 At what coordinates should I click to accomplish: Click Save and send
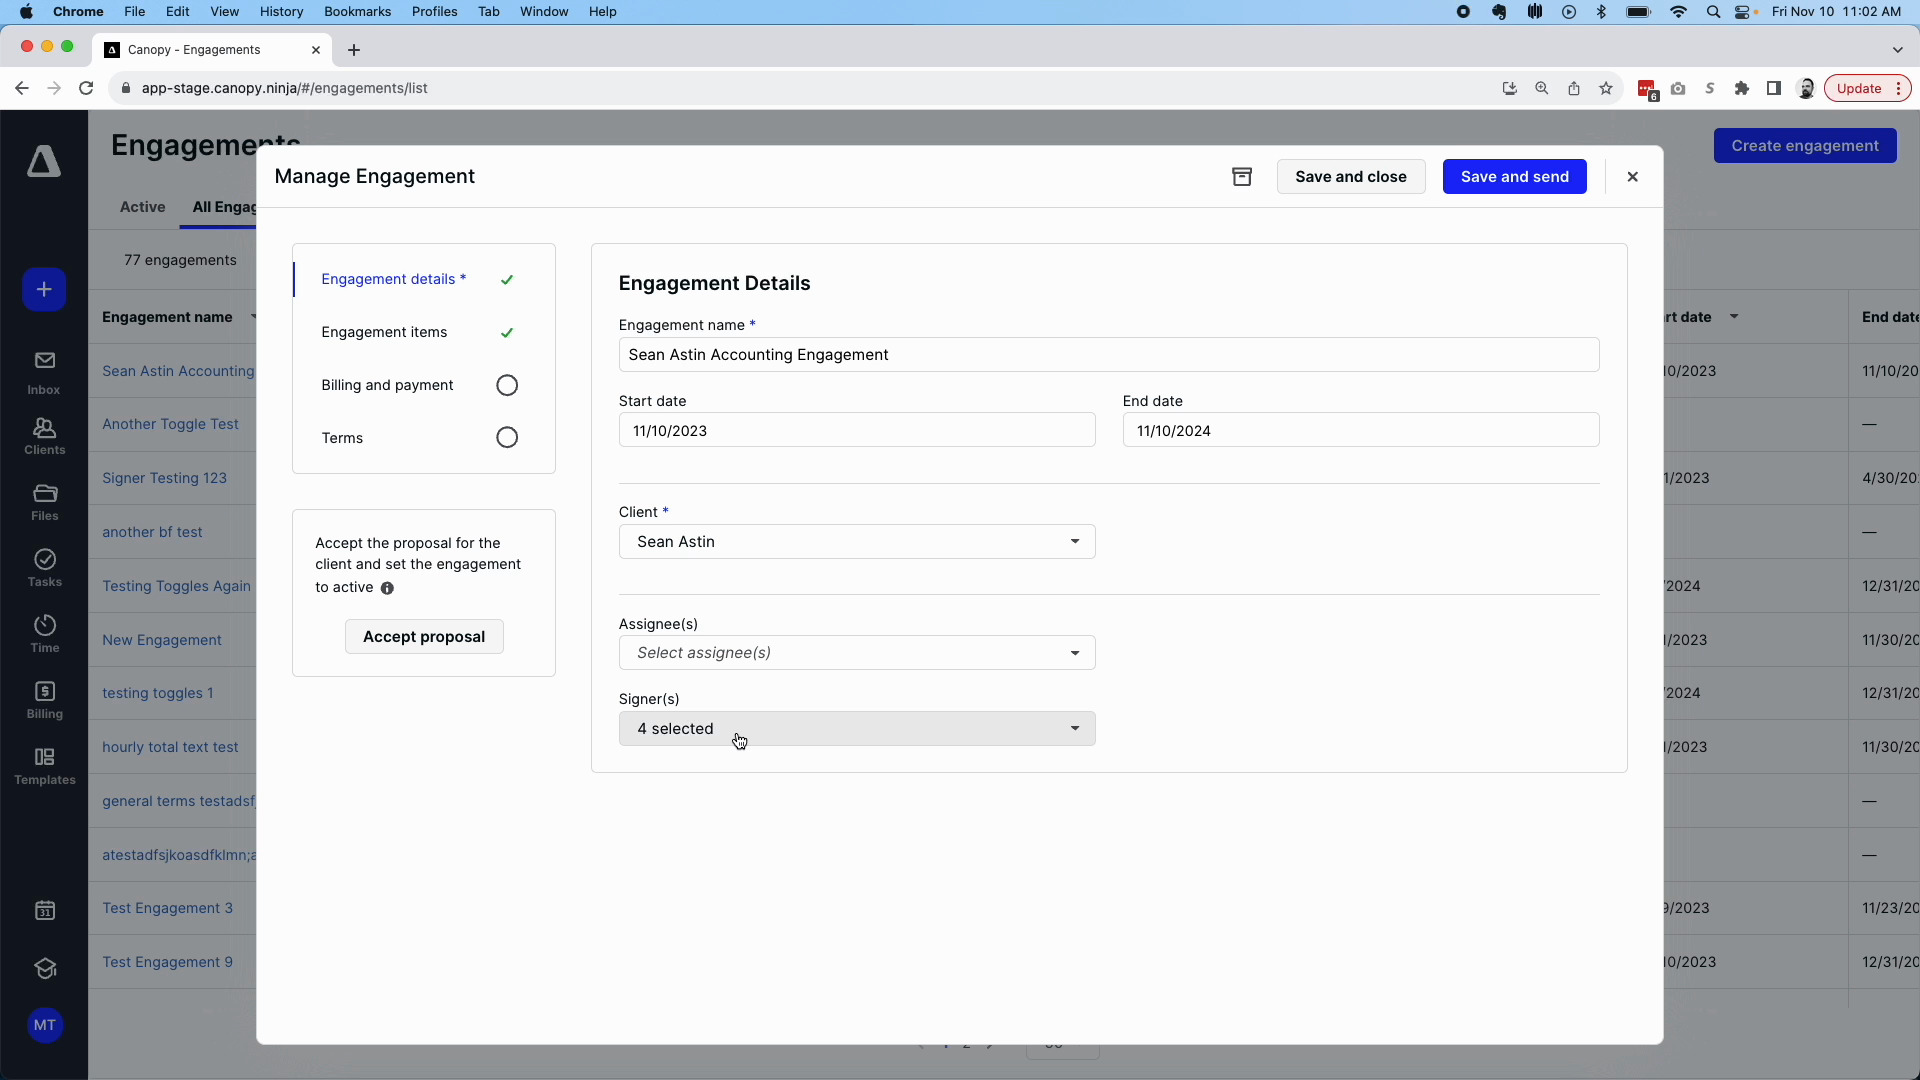point(1515,177)
